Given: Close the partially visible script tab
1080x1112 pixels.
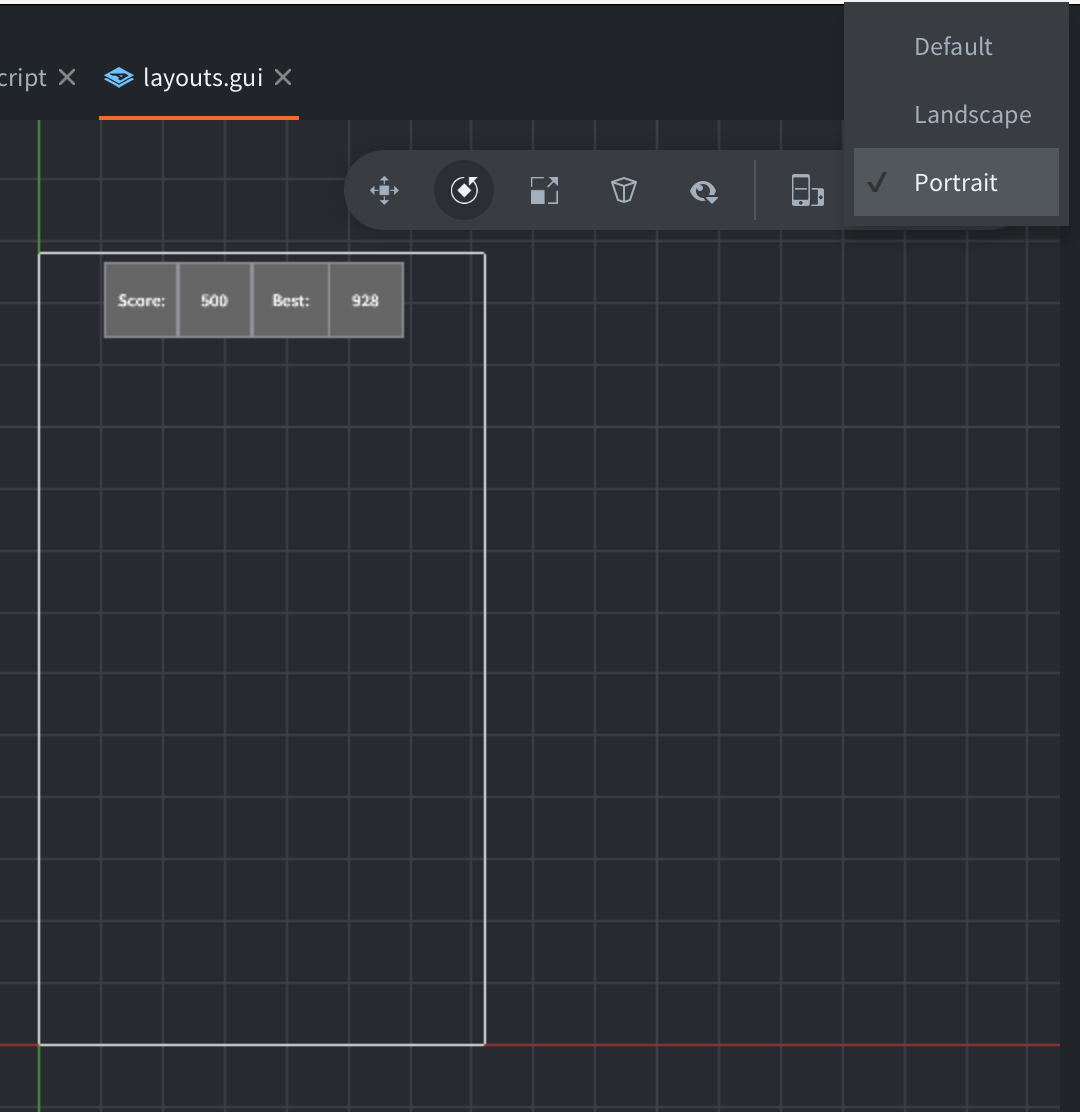Looking at the screenshot, I should [67, 77].
